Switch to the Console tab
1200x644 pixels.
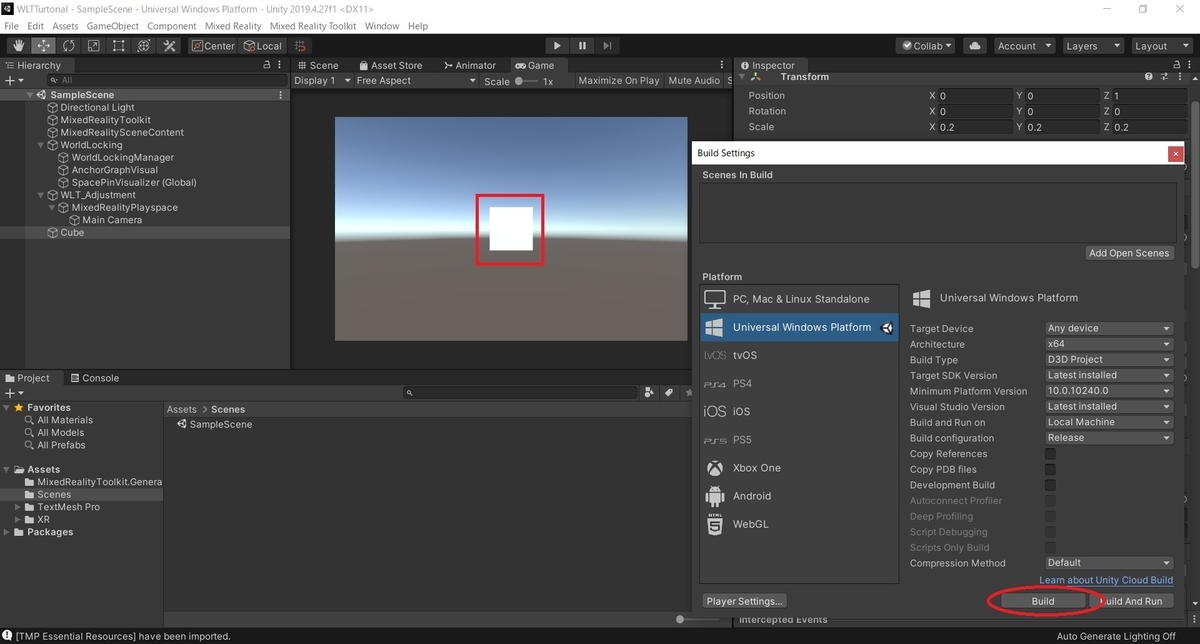(94, 378)
